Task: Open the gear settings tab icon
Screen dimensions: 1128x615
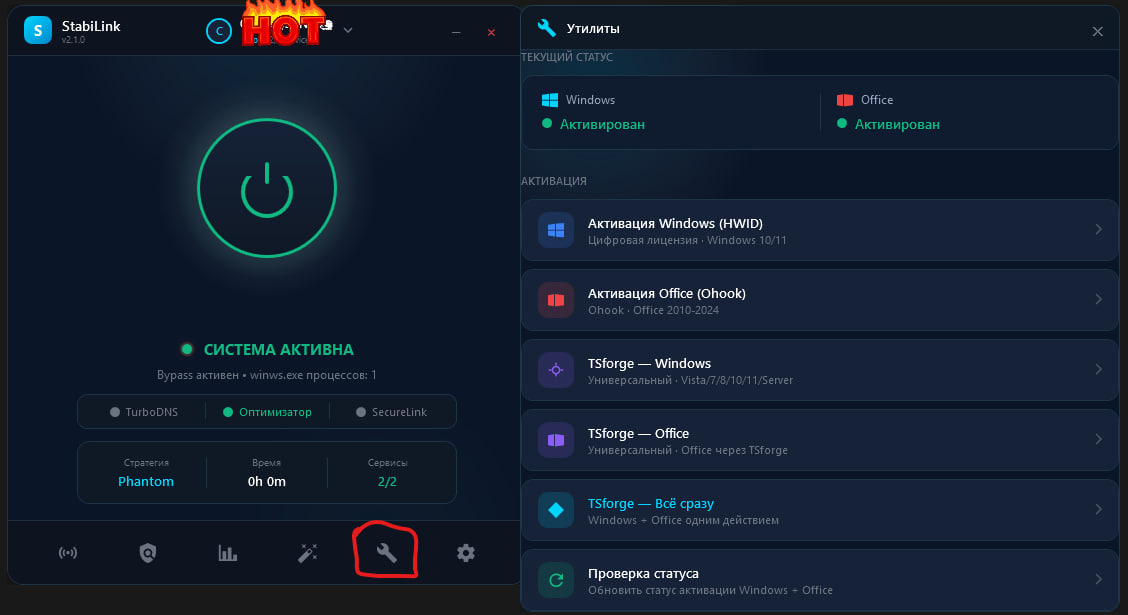Action: click(x=466, y=553)
